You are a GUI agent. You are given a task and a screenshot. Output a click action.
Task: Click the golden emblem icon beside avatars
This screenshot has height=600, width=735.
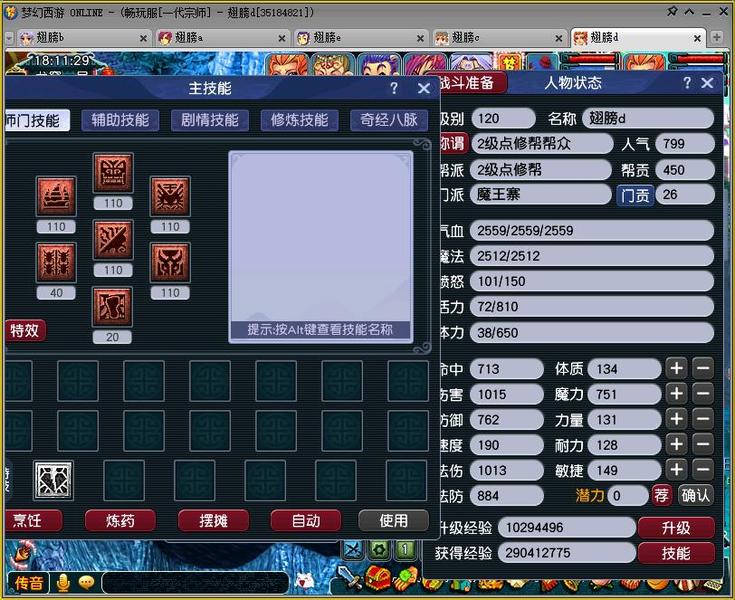510,63
